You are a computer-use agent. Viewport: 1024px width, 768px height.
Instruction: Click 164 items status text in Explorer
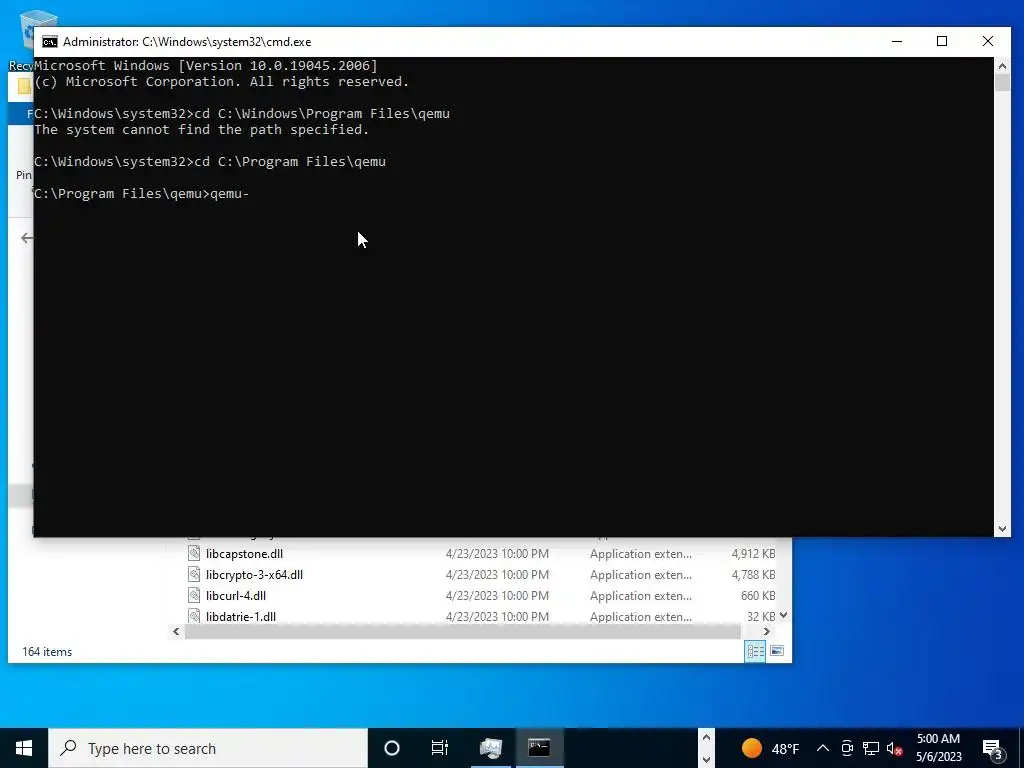tap(47, 652)
